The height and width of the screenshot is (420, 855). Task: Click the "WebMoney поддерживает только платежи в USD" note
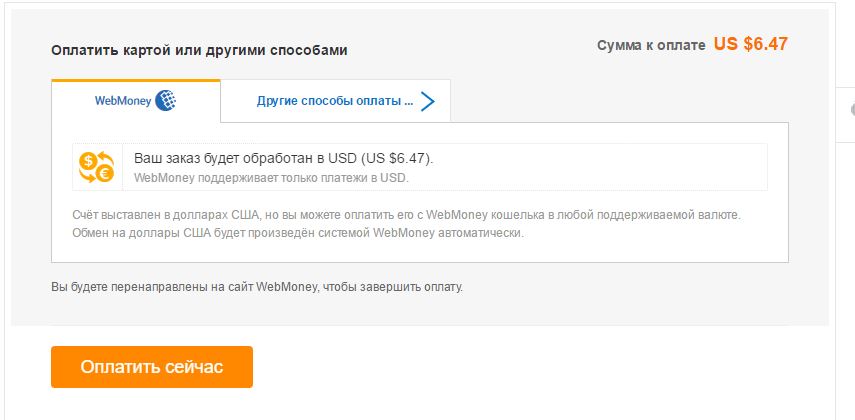point(271,178)
